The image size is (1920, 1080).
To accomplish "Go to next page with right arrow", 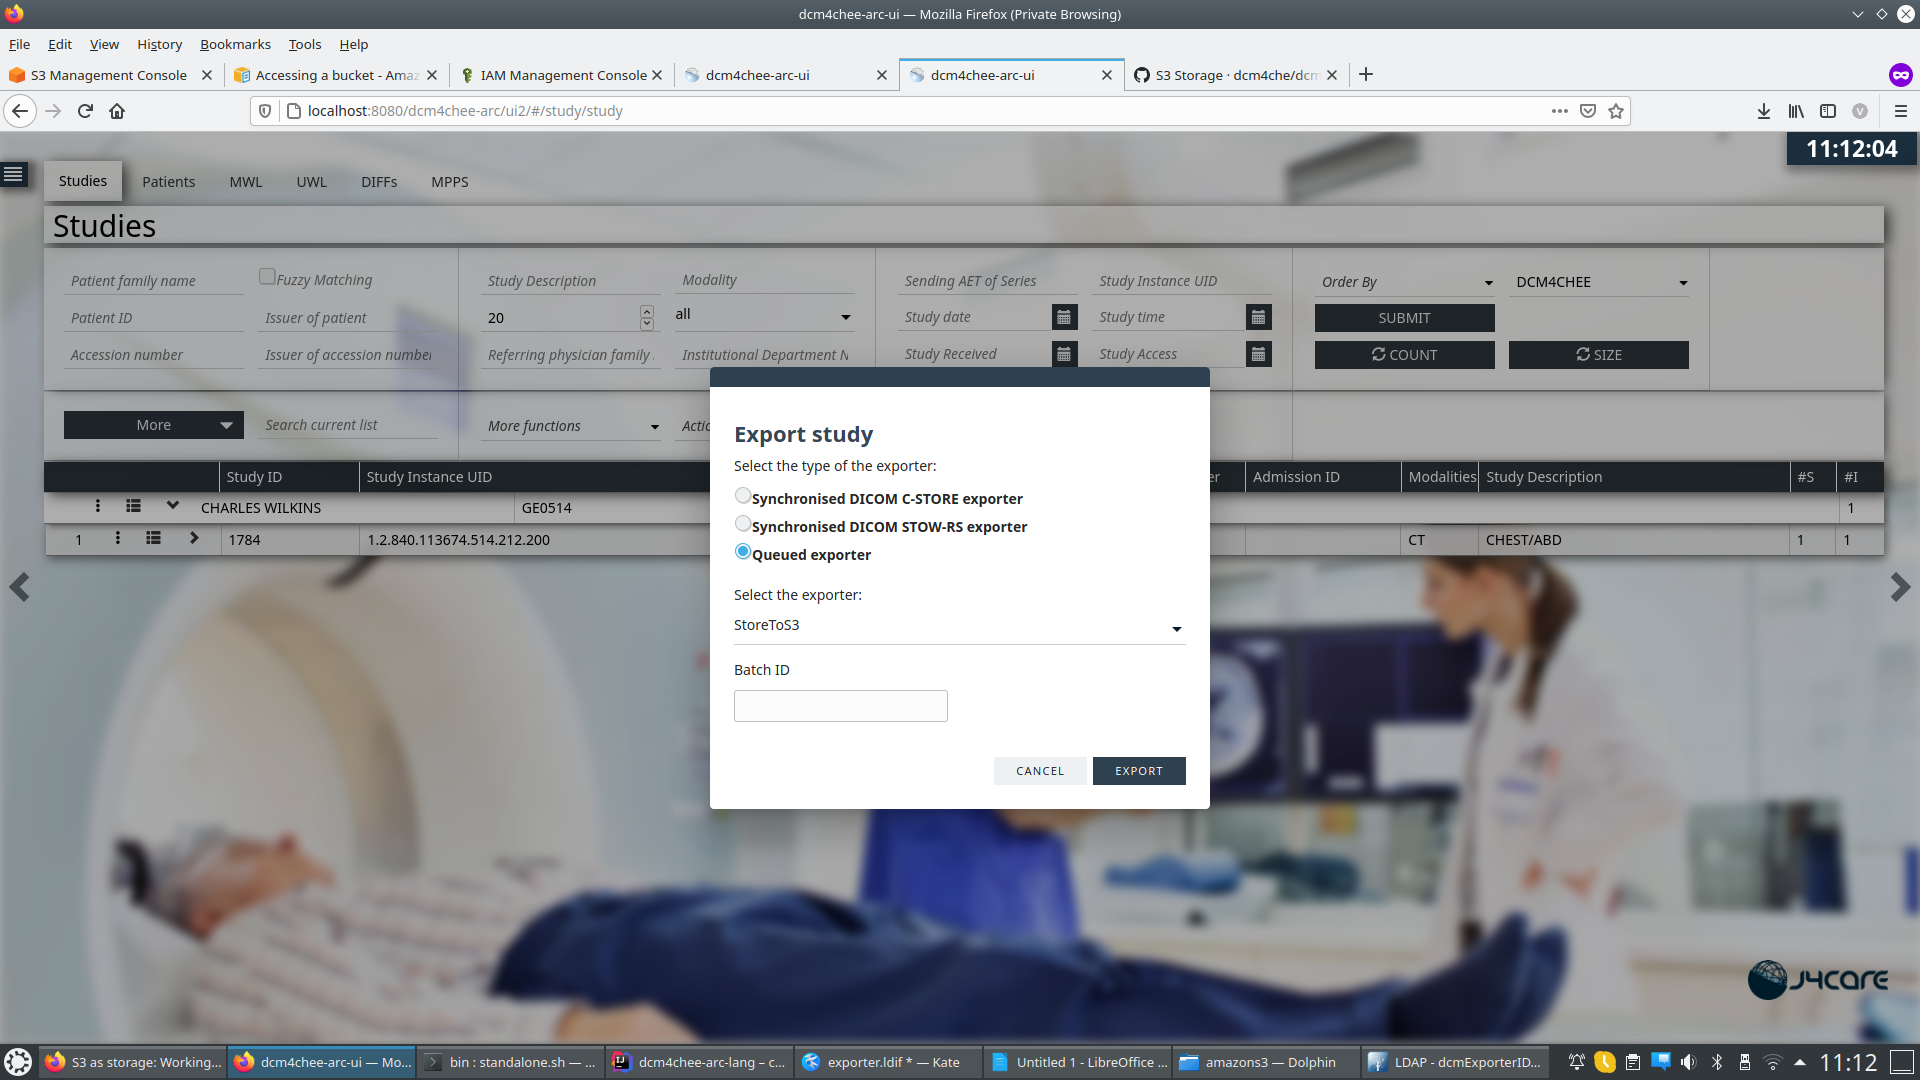I will click(1900, 587).
